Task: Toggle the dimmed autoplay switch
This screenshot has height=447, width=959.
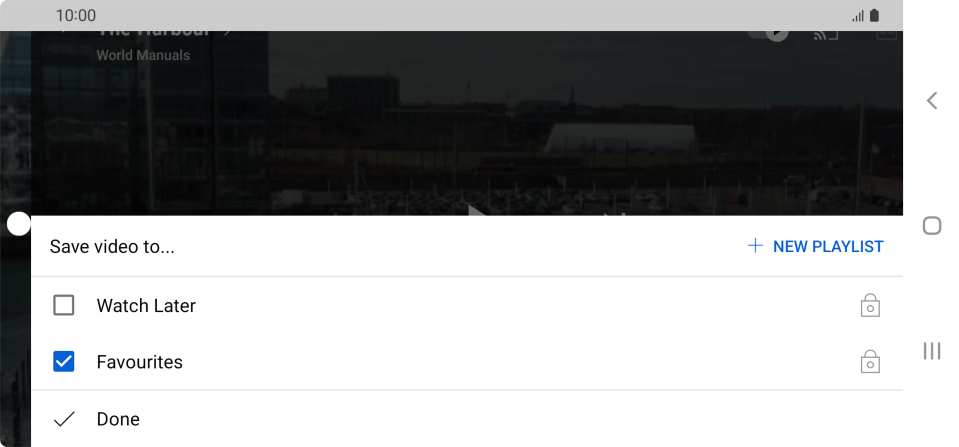Action: (x=768, y=34)
